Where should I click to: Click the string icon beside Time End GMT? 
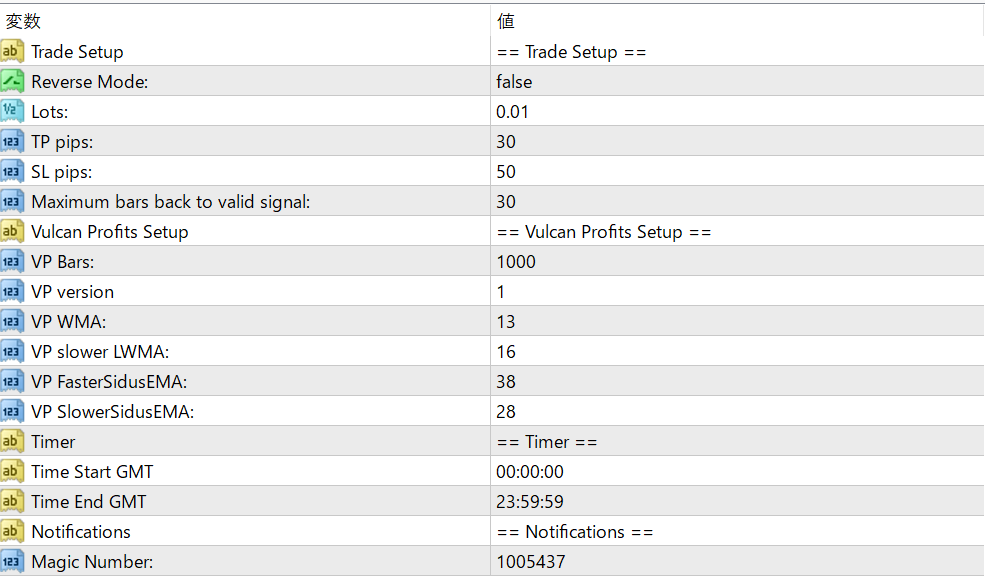point(12,501)
